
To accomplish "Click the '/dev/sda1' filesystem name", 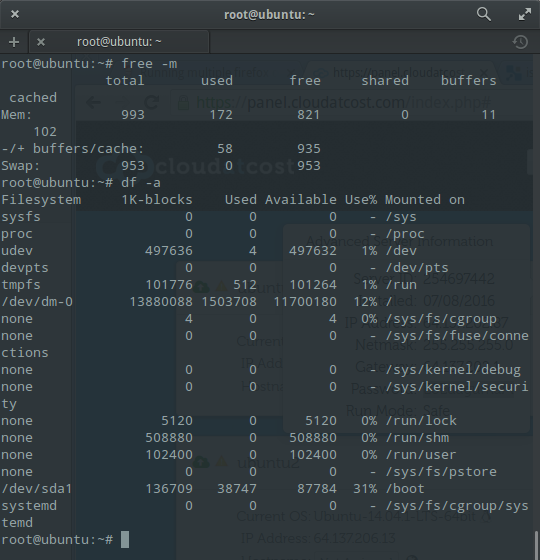I will (x=36, y=489).
